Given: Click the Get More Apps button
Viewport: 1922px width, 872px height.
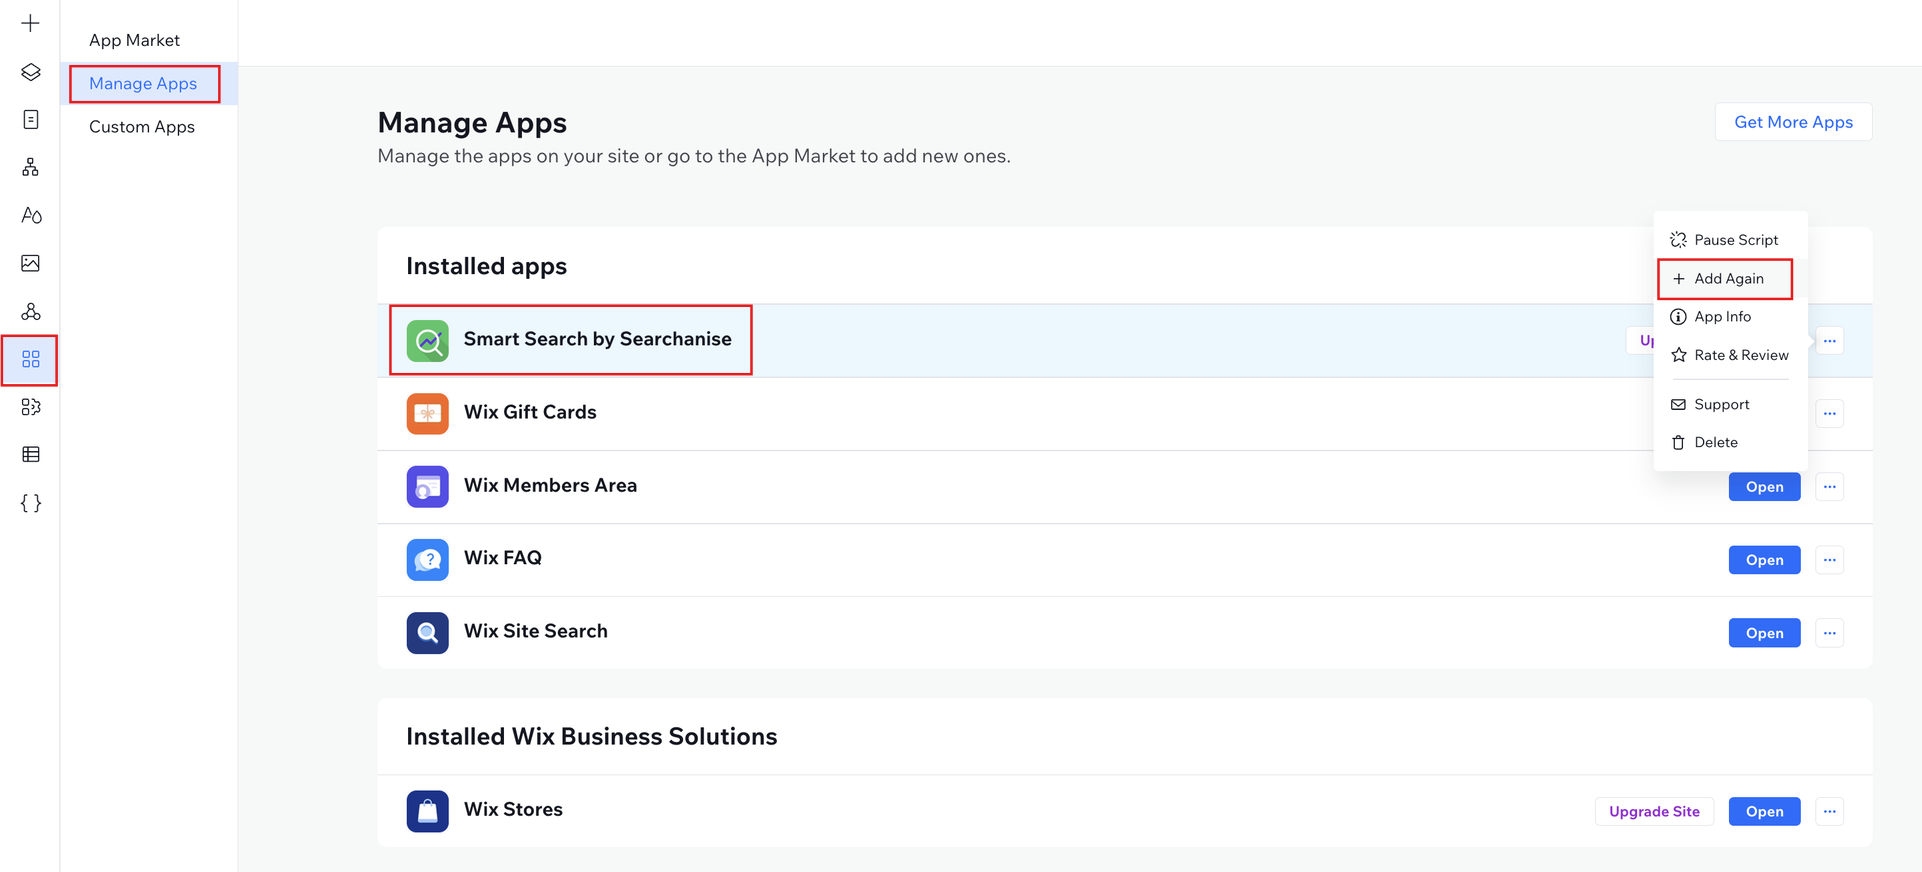Looking at the screenshot, I should coord(1793,122).
